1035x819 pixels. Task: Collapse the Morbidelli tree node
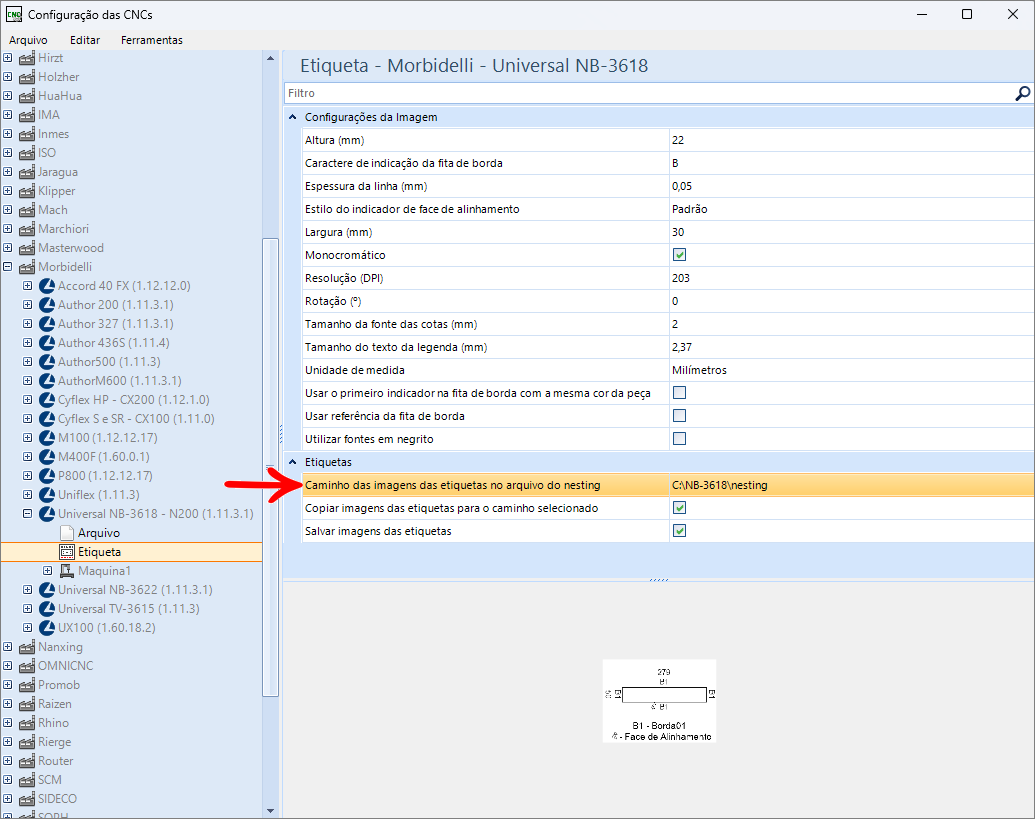[8, 267]
